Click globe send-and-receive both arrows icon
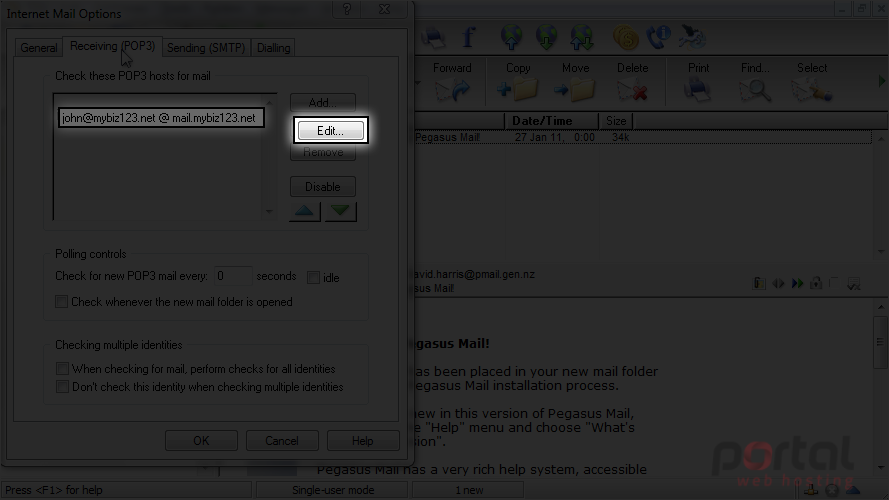The width and height of the screenshot is (889, 500). point(582,37)
